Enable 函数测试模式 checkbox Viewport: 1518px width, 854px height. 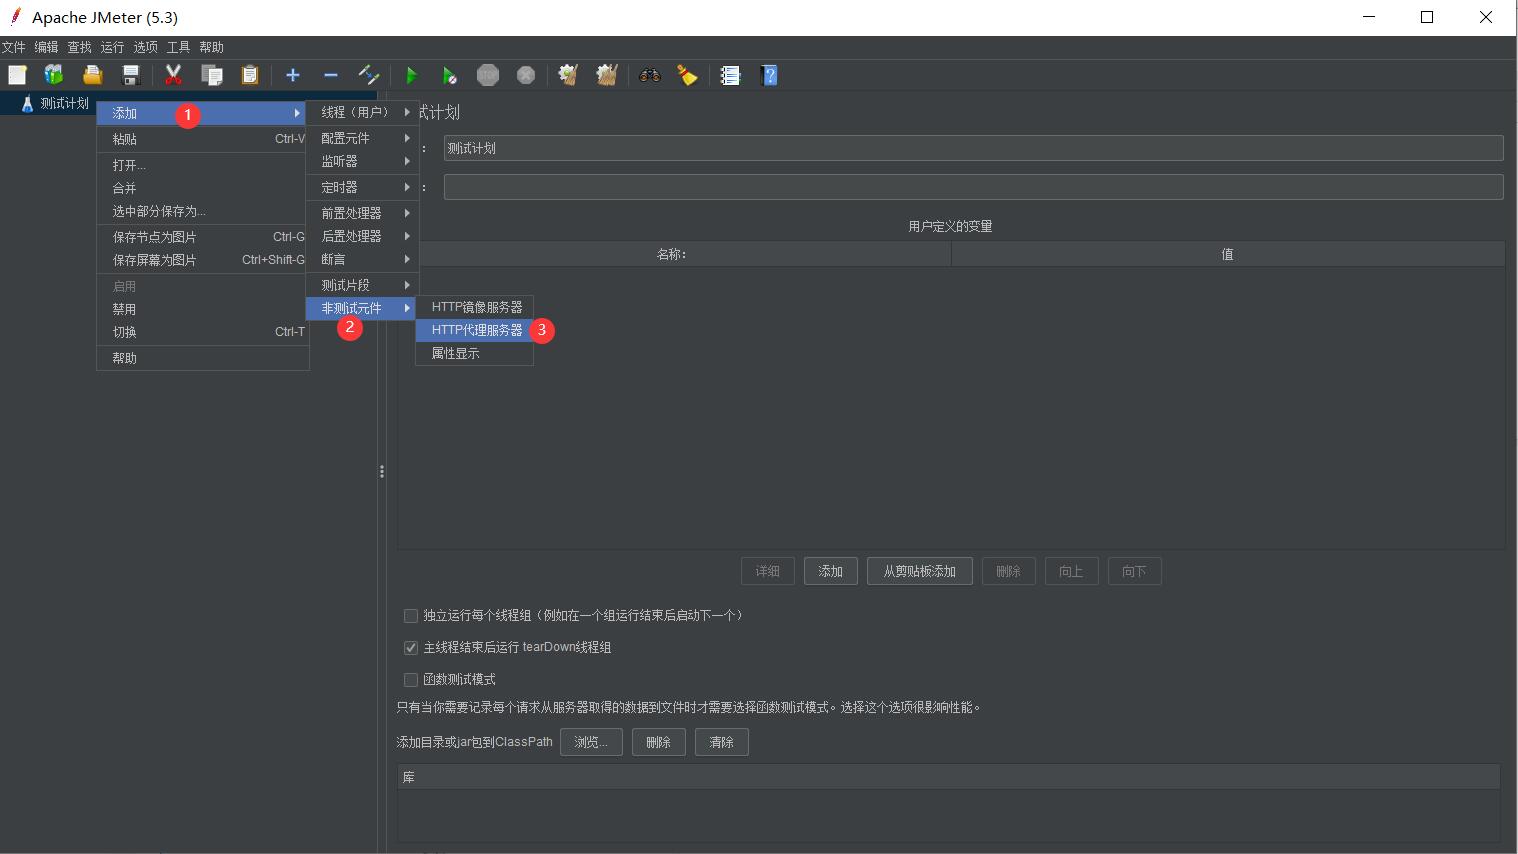tap(411, 680)
